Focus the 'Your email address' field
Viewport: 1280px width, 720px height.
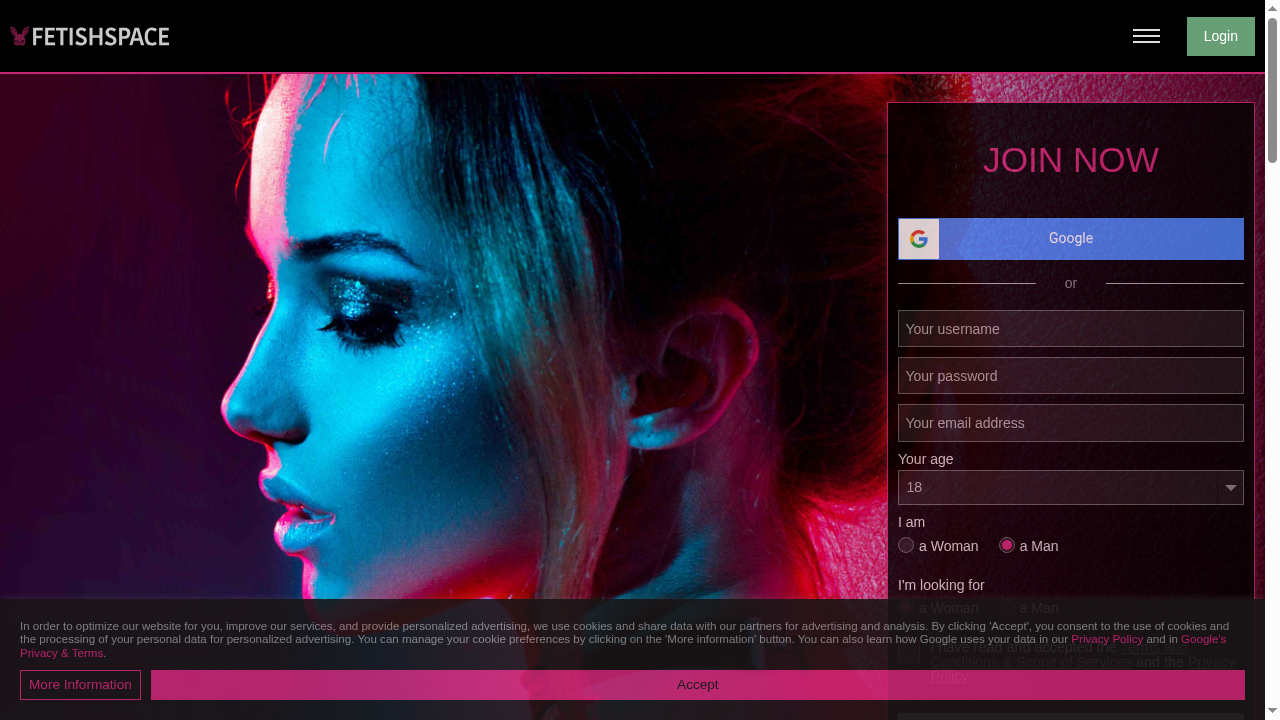pos(1070,423)
